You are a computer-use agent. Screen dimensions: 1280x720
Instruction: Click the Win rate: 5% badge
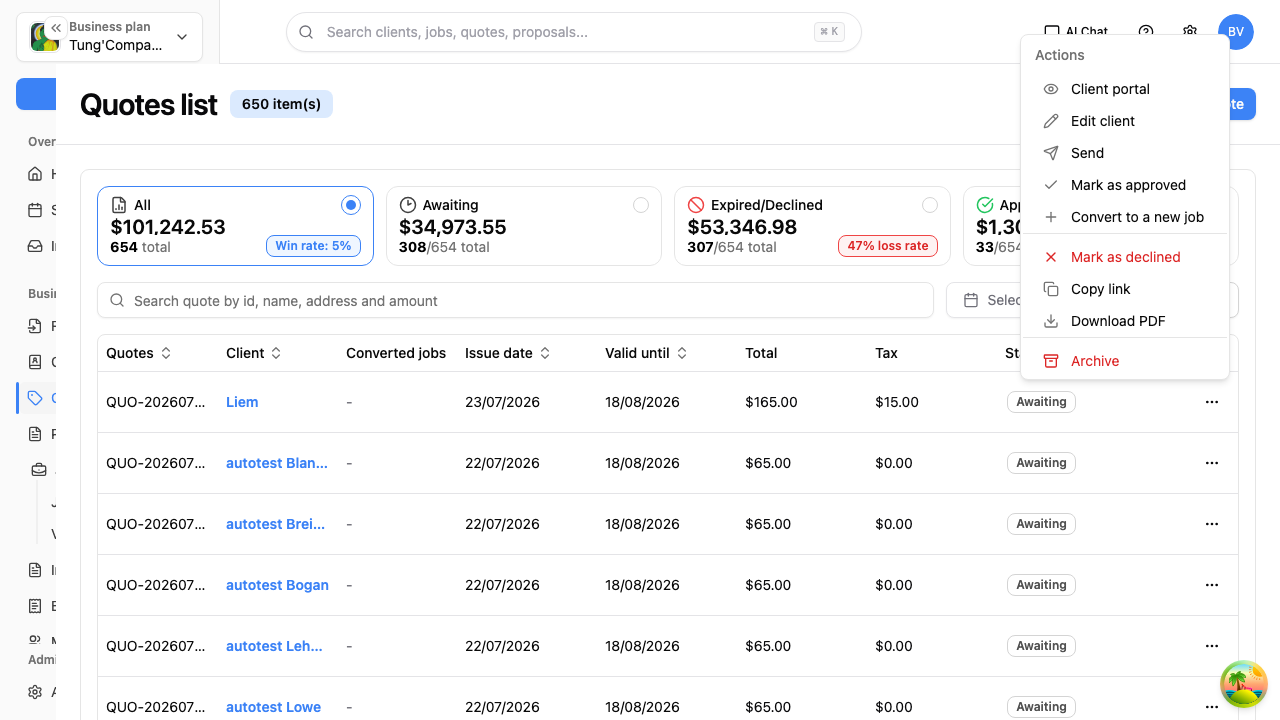[313, 245]
